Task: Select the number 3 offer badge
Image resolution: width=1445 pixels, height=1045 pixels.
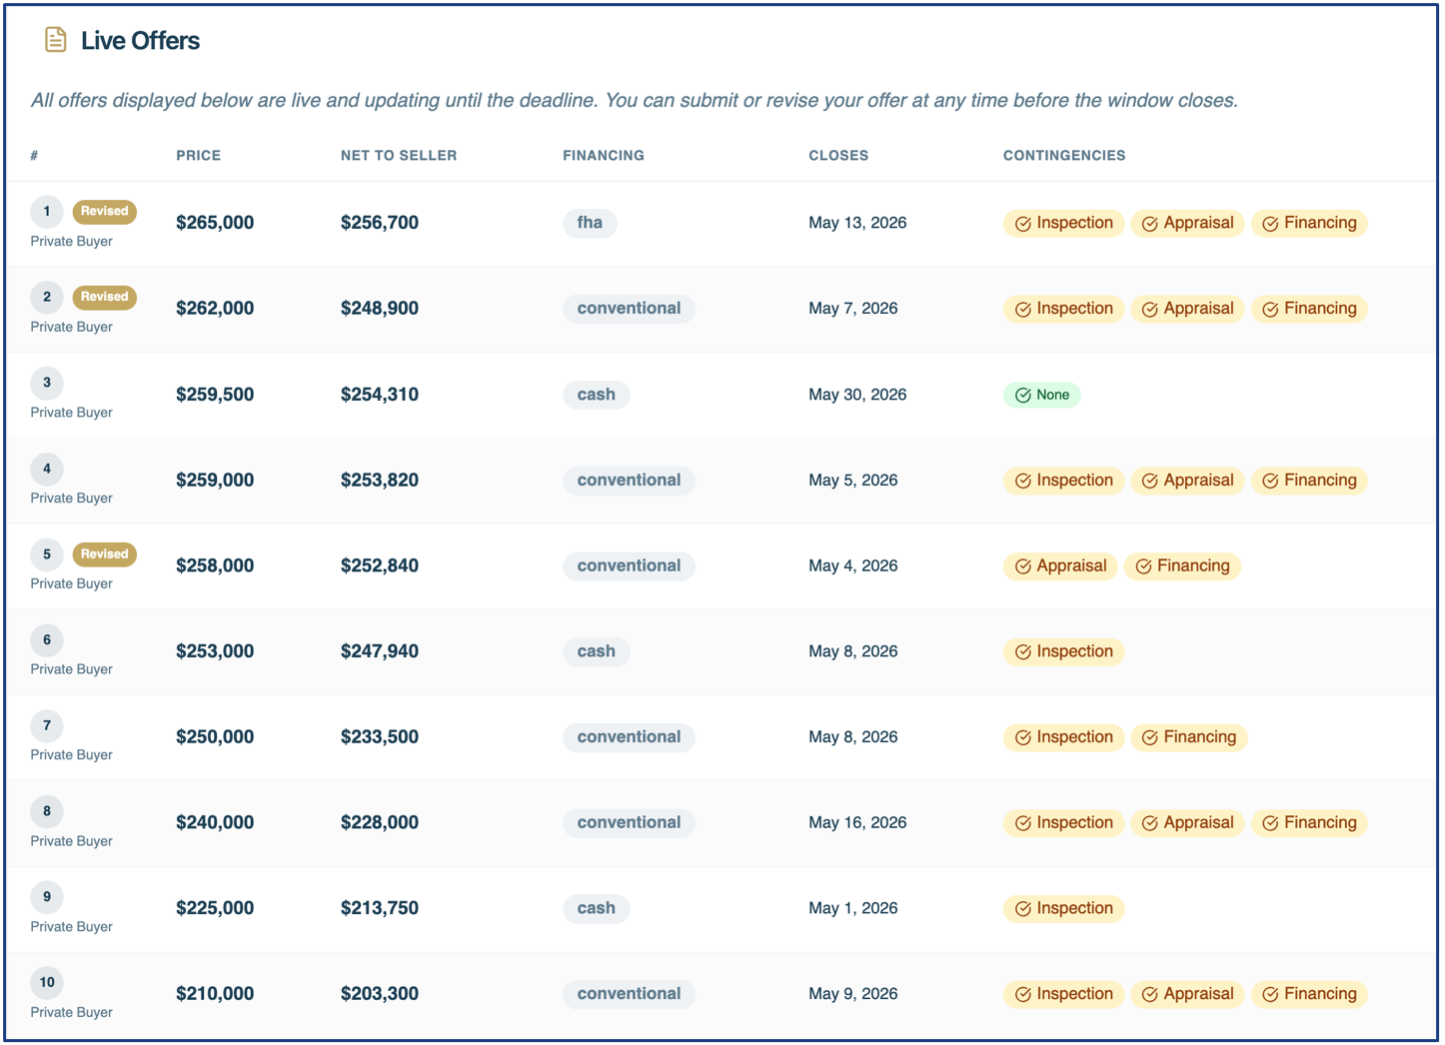Action: pyautogui.click(x=47, y=383)
